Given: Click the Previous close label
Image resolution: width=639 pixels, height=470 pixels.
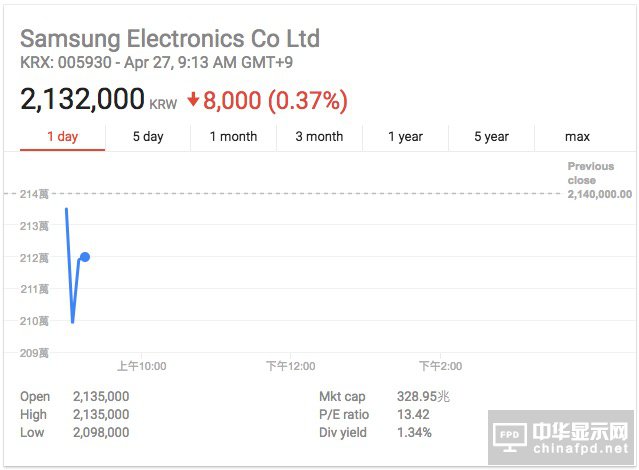Looking at the screenshot, I should [590, 173].
